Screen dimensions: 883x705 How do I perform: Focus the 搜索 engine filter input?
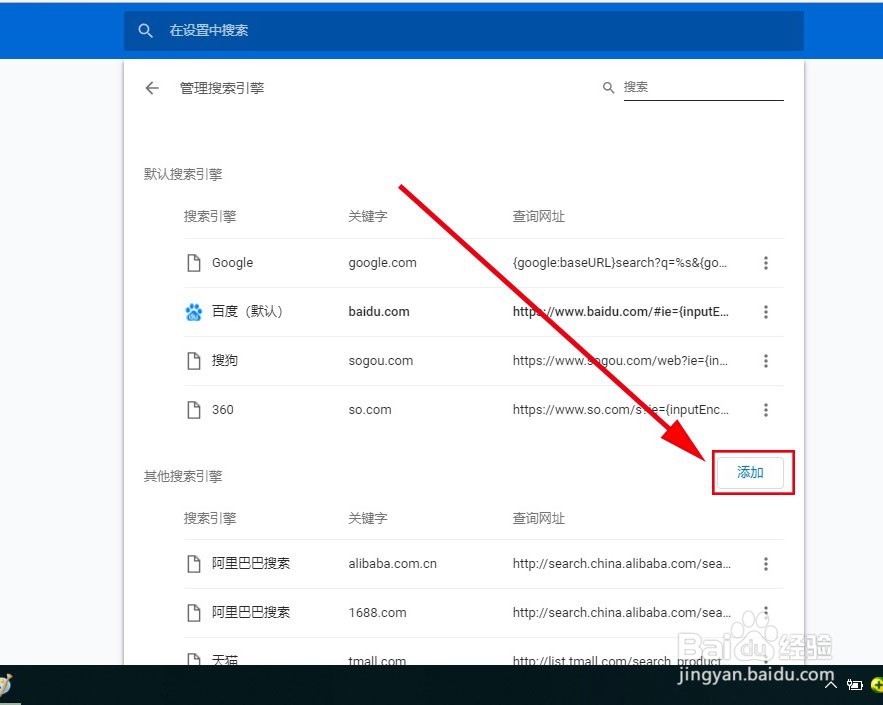click(x=703, y=87)
